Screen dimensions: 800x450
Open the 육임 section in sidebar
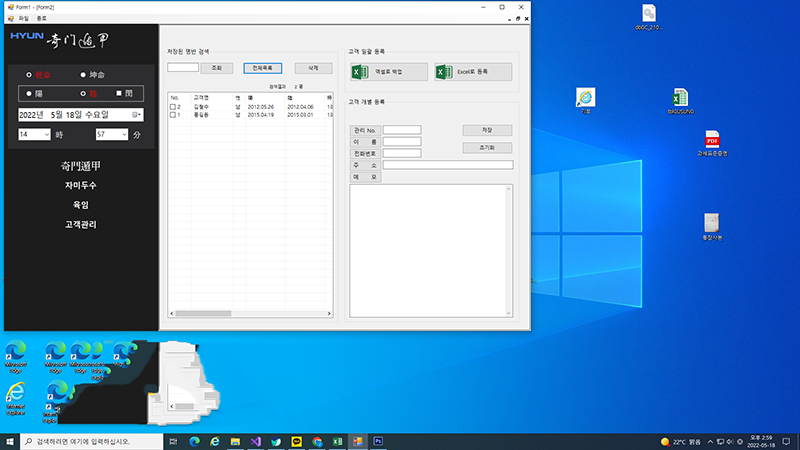(81, 205)
